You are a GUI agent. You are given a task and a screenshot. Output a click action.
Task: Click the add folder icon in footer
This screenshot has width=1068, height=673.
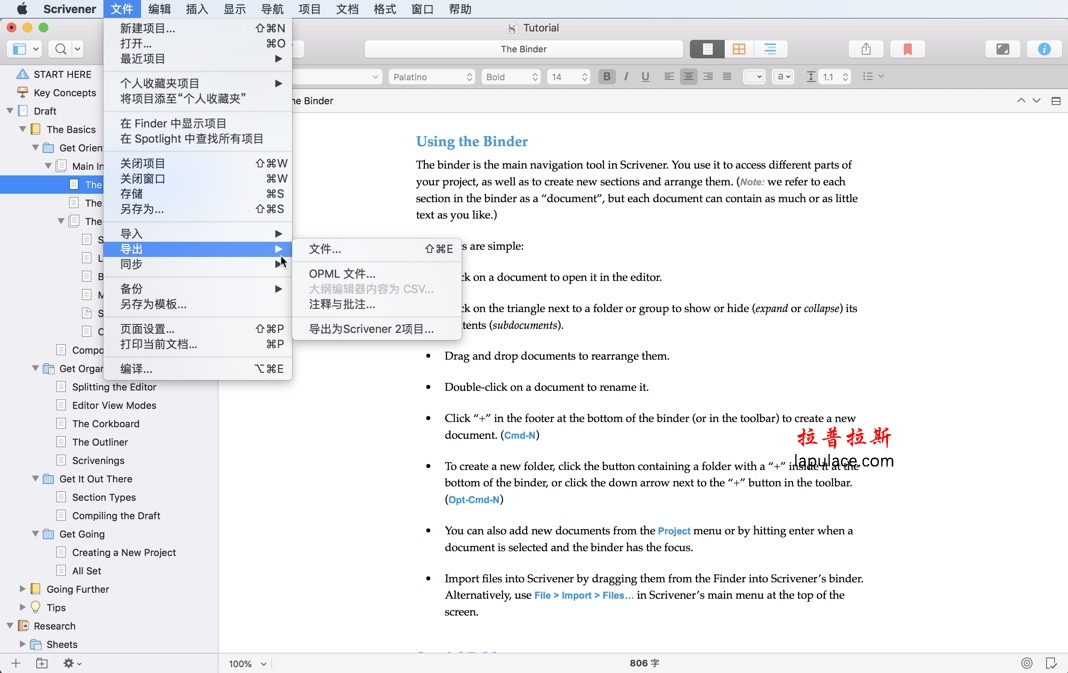pyautogui.click(x=42, y=663)
